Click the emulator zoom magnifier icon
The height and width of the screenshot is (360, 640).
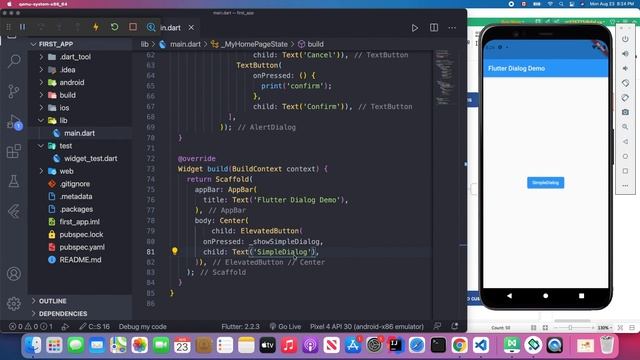[x=625, y=127]
